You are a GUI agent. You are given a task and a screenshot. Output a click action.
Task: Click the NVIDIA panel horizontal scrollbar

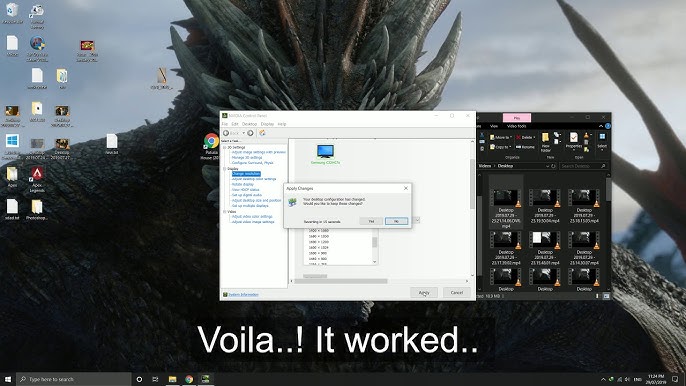click(x=341, y=281)
